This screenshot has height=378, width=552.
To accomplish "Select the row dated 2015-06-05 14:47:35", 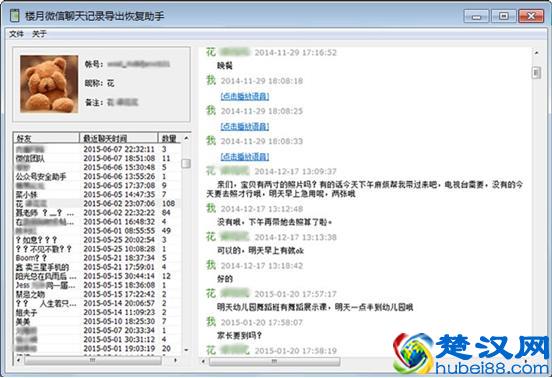I will click(98, 194).
